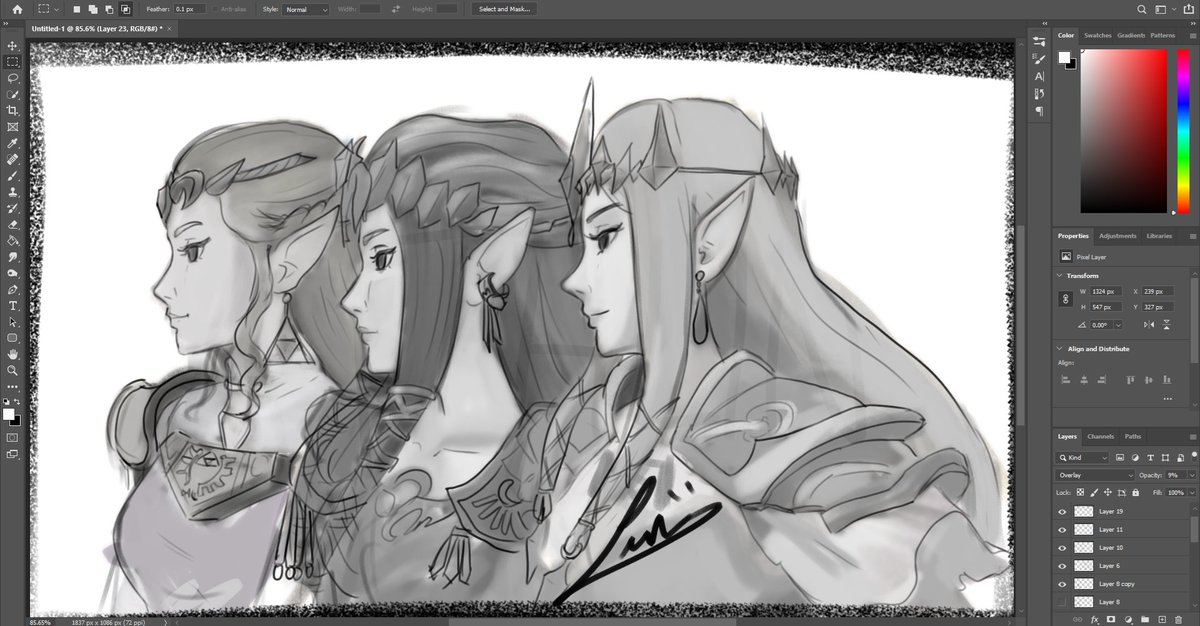This screenshot has width=1200, height=626.
Task: Click Create new layer icon
Action: (x=1162, y=620)
